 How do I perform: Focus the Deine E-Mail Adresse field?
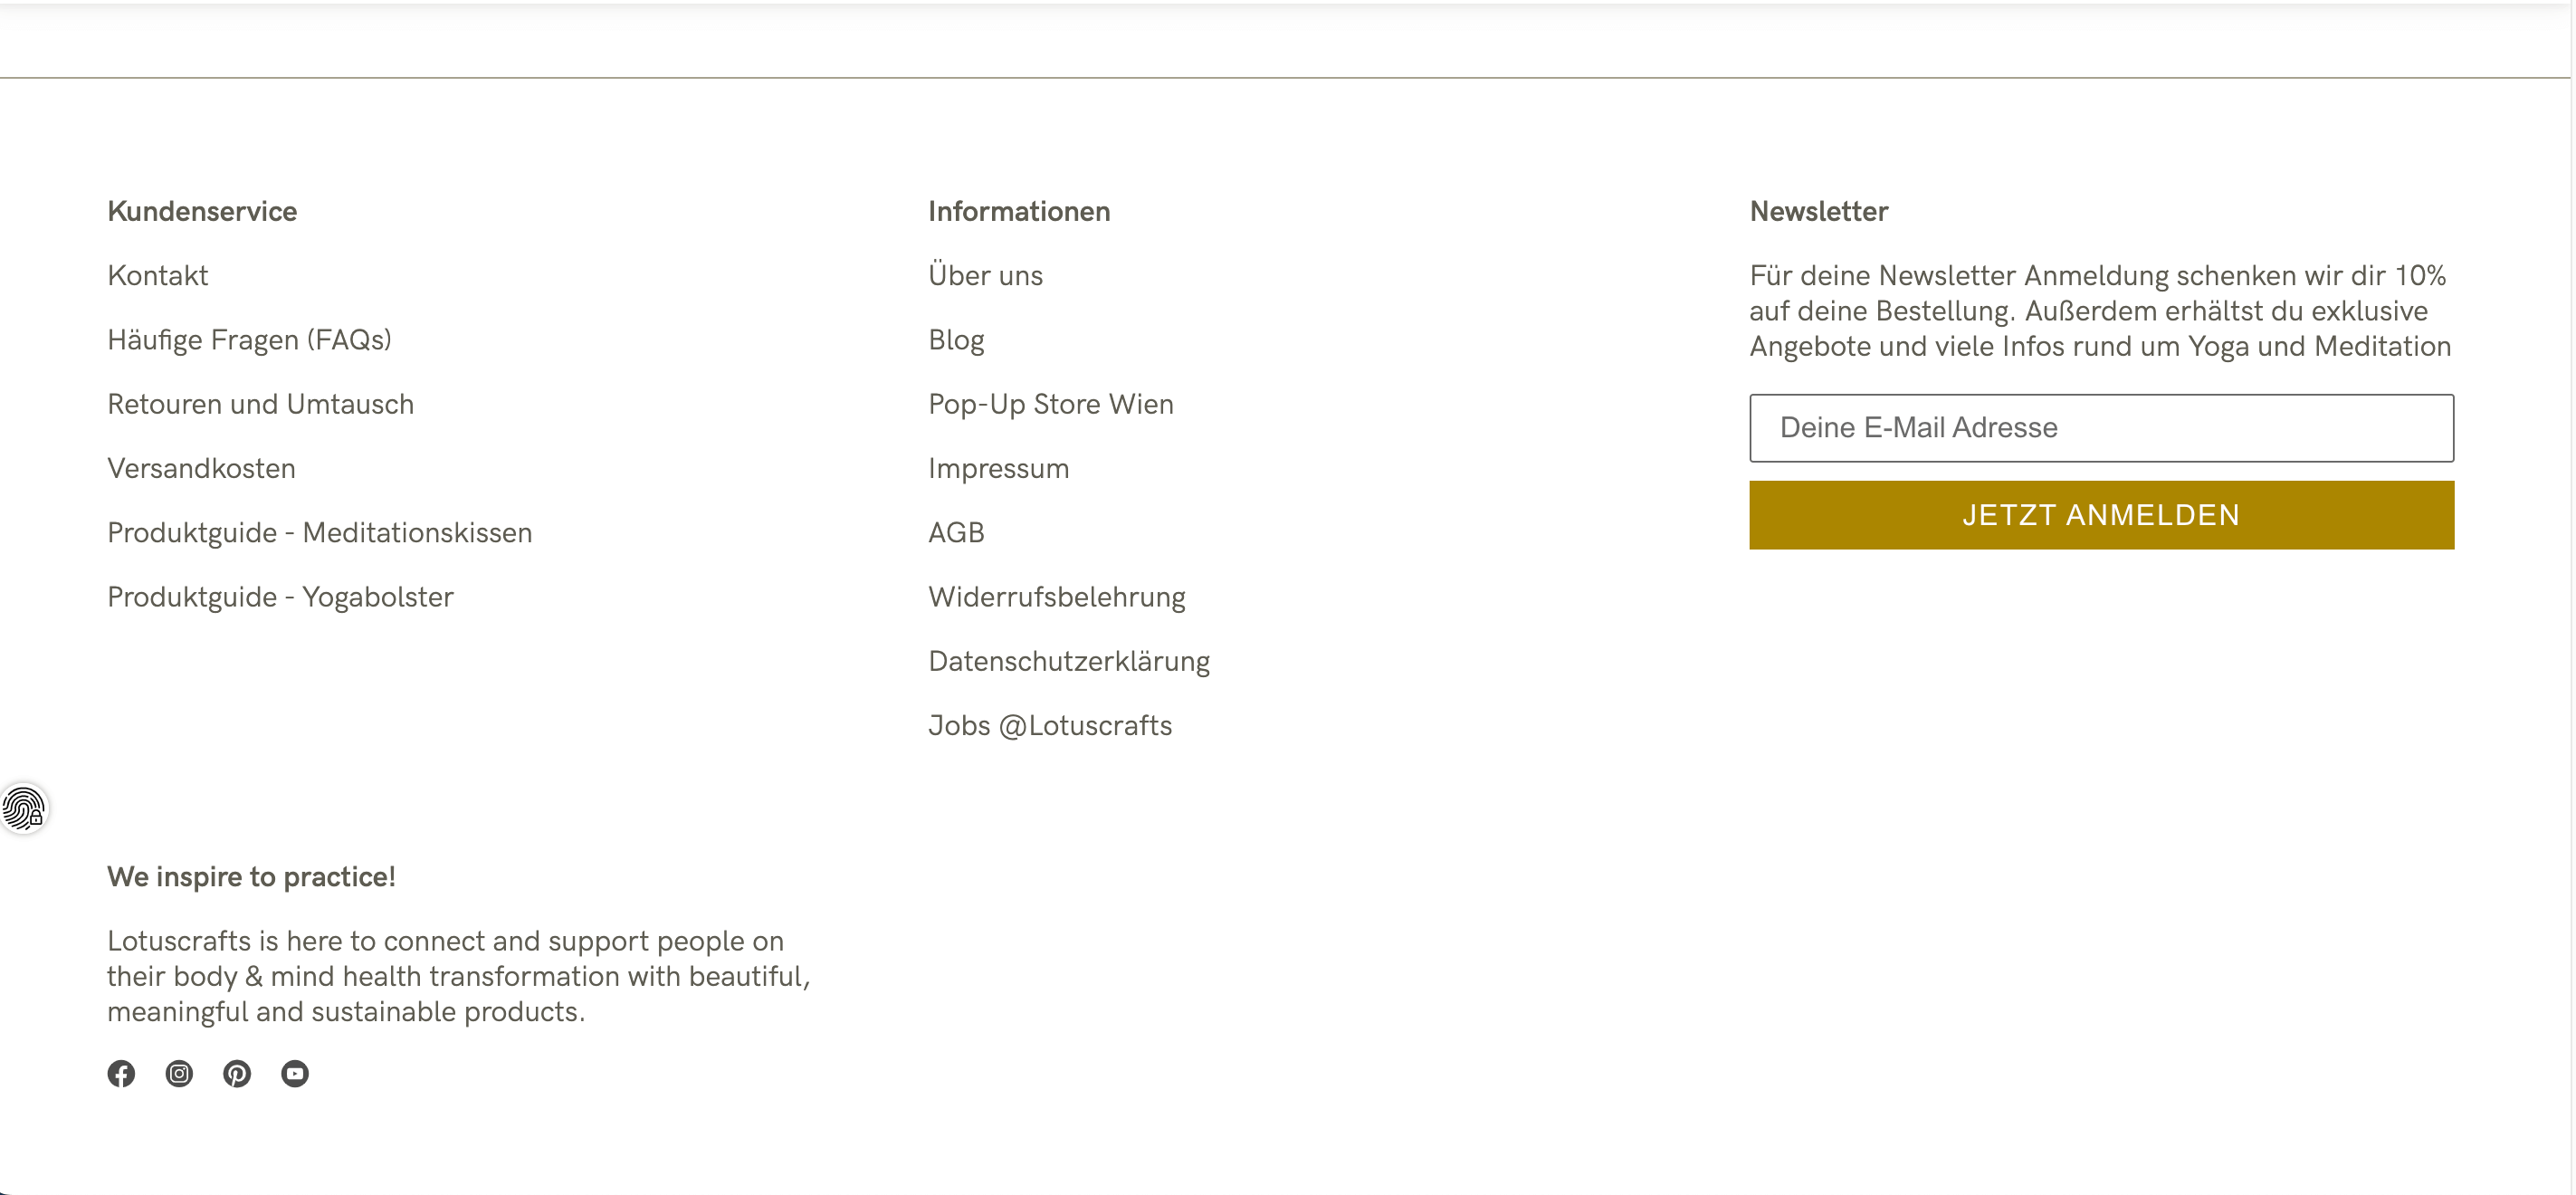(2101, 428)
